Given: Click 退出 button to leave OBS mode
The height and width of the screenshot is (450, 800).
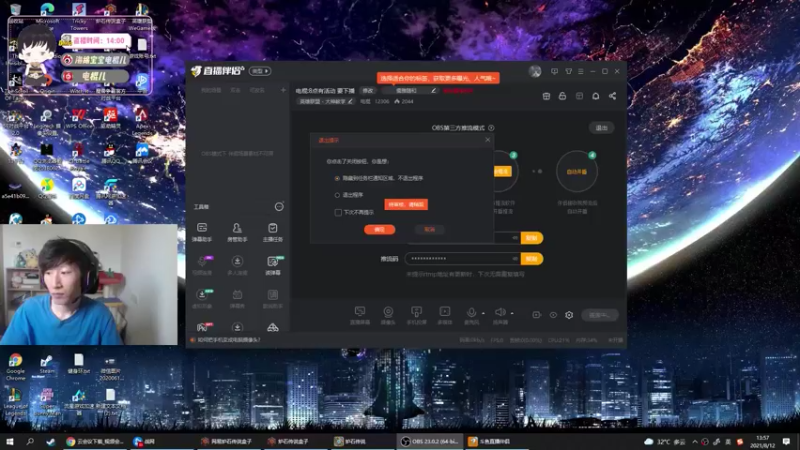Looking at the screenshot, I should click(602, 128).
